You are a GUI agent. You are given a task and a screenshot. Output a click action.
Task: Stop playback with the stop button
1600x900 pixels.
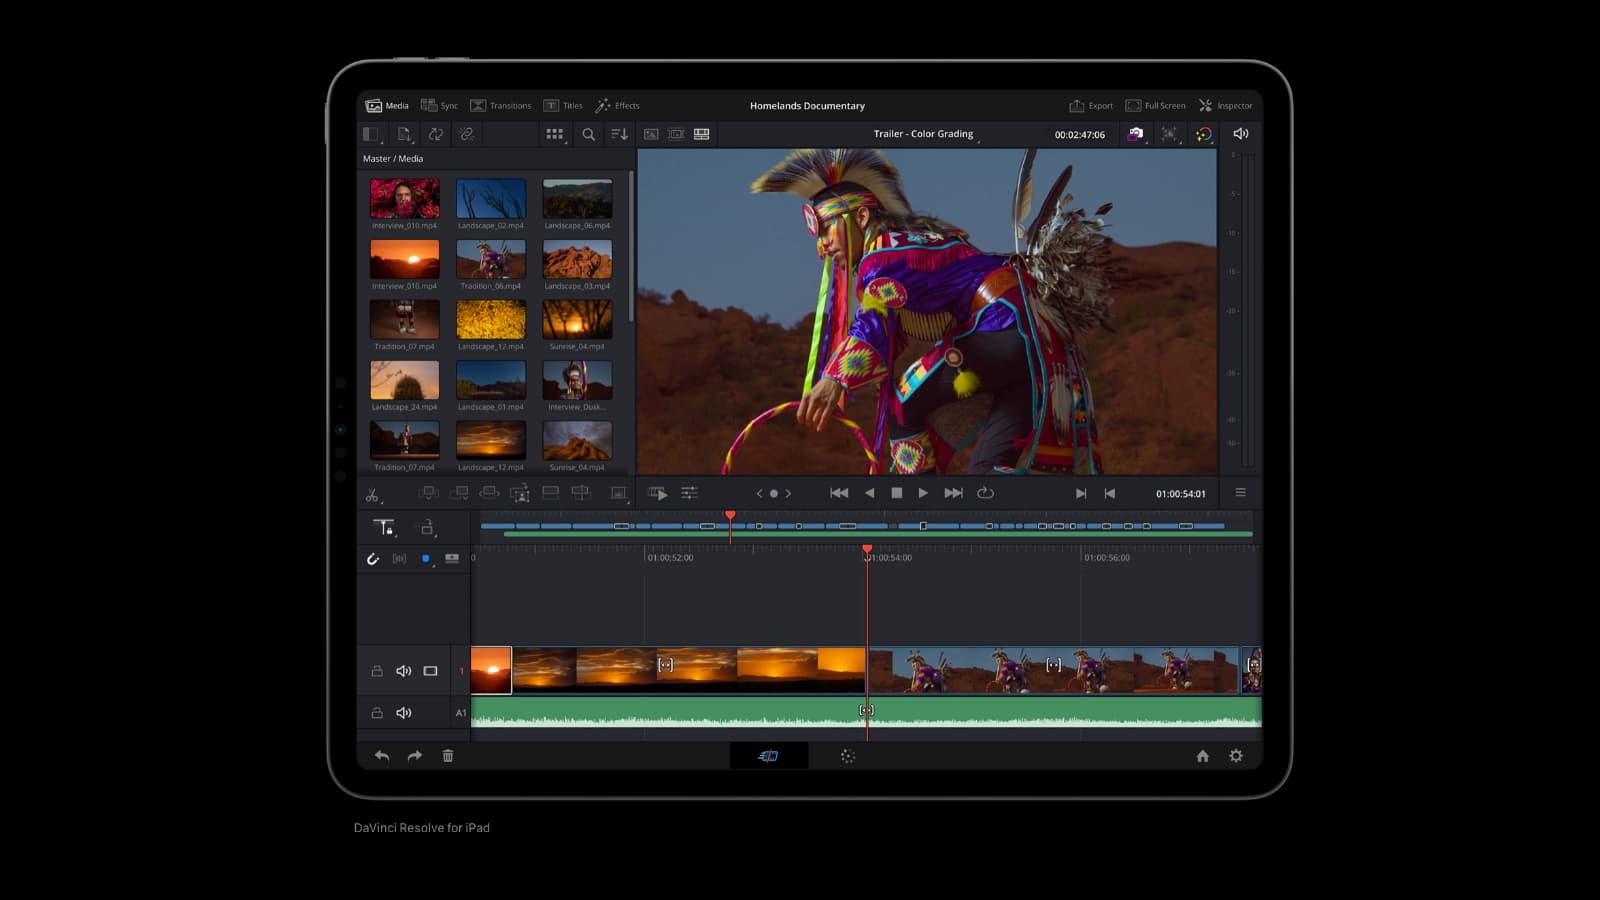point(896,493)
